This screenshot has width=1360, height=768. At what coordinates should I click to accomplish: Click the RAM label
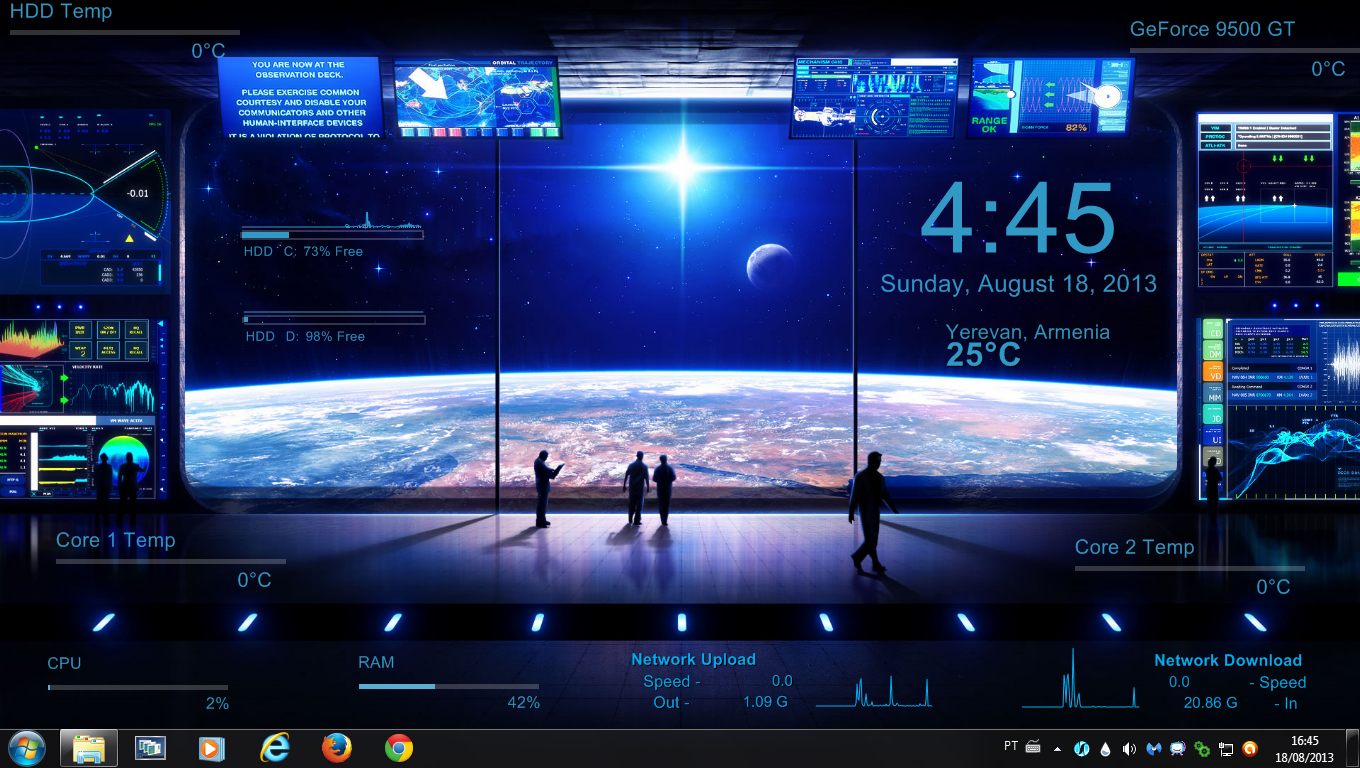pyautogui.click(x=376, y=662)
